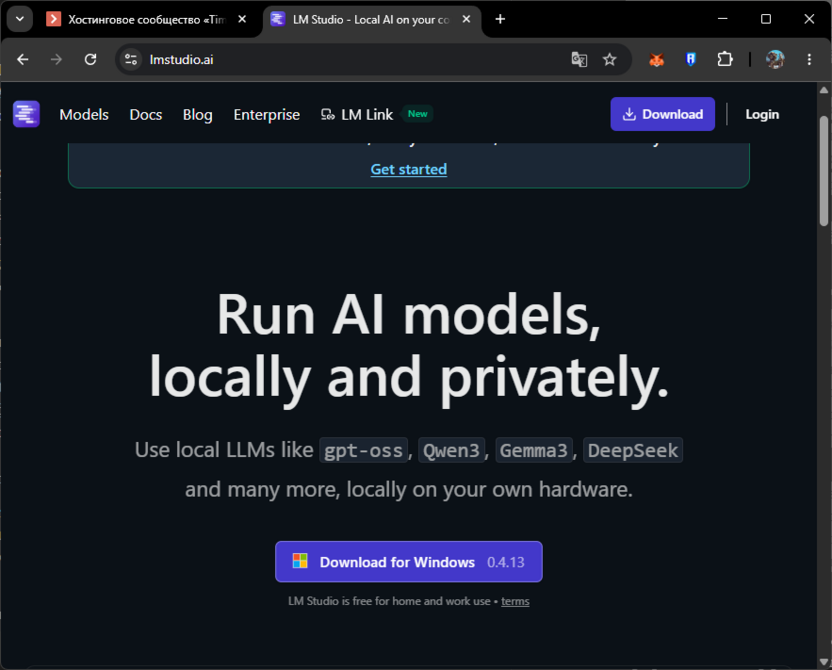This screenshot has width=832, height=670.
Task: Click the gpt-oss model tag
Action: click(363, 450)
